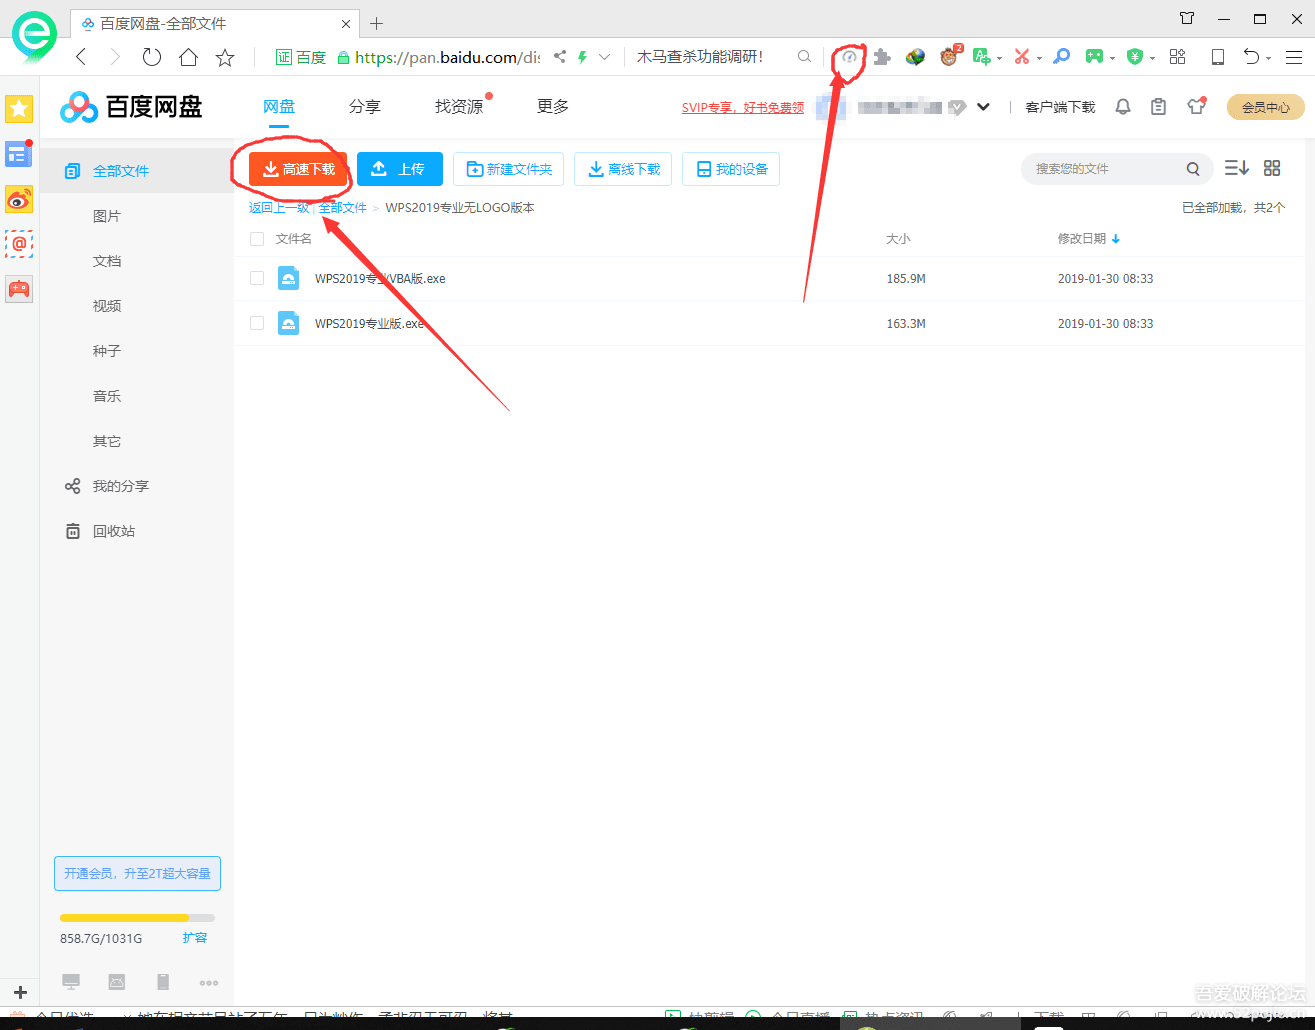Expand the user account chevron
The height and width of the screenshot is (1030, 1315).
(984, 107)
